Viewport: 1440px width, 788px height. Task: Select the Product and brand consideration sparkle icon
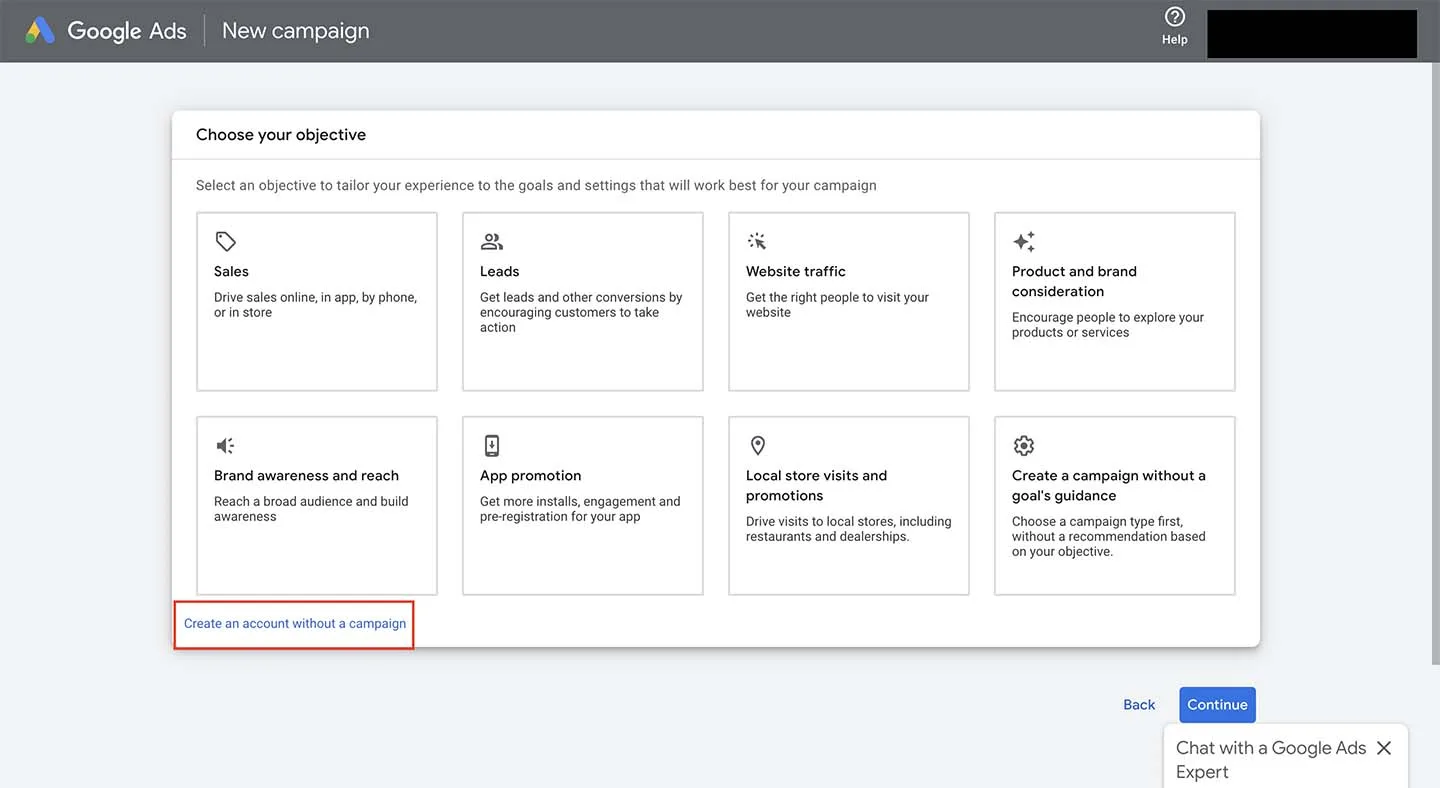(x=1023, y=240)
